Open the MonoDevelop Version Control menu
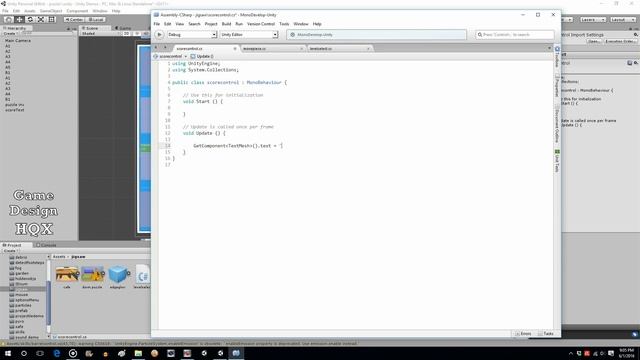The image size is (640, 360). [261, 24]
